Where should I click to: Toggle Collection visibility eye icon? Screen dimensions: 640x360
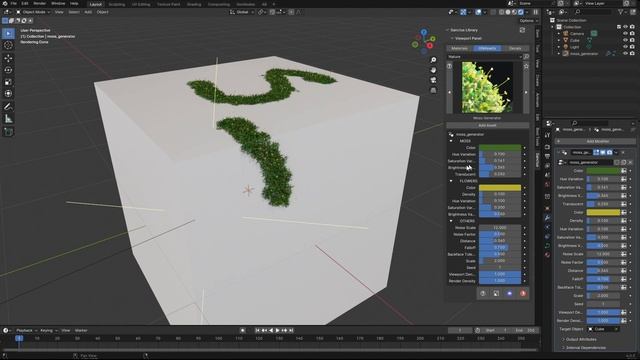click(625, 27)
